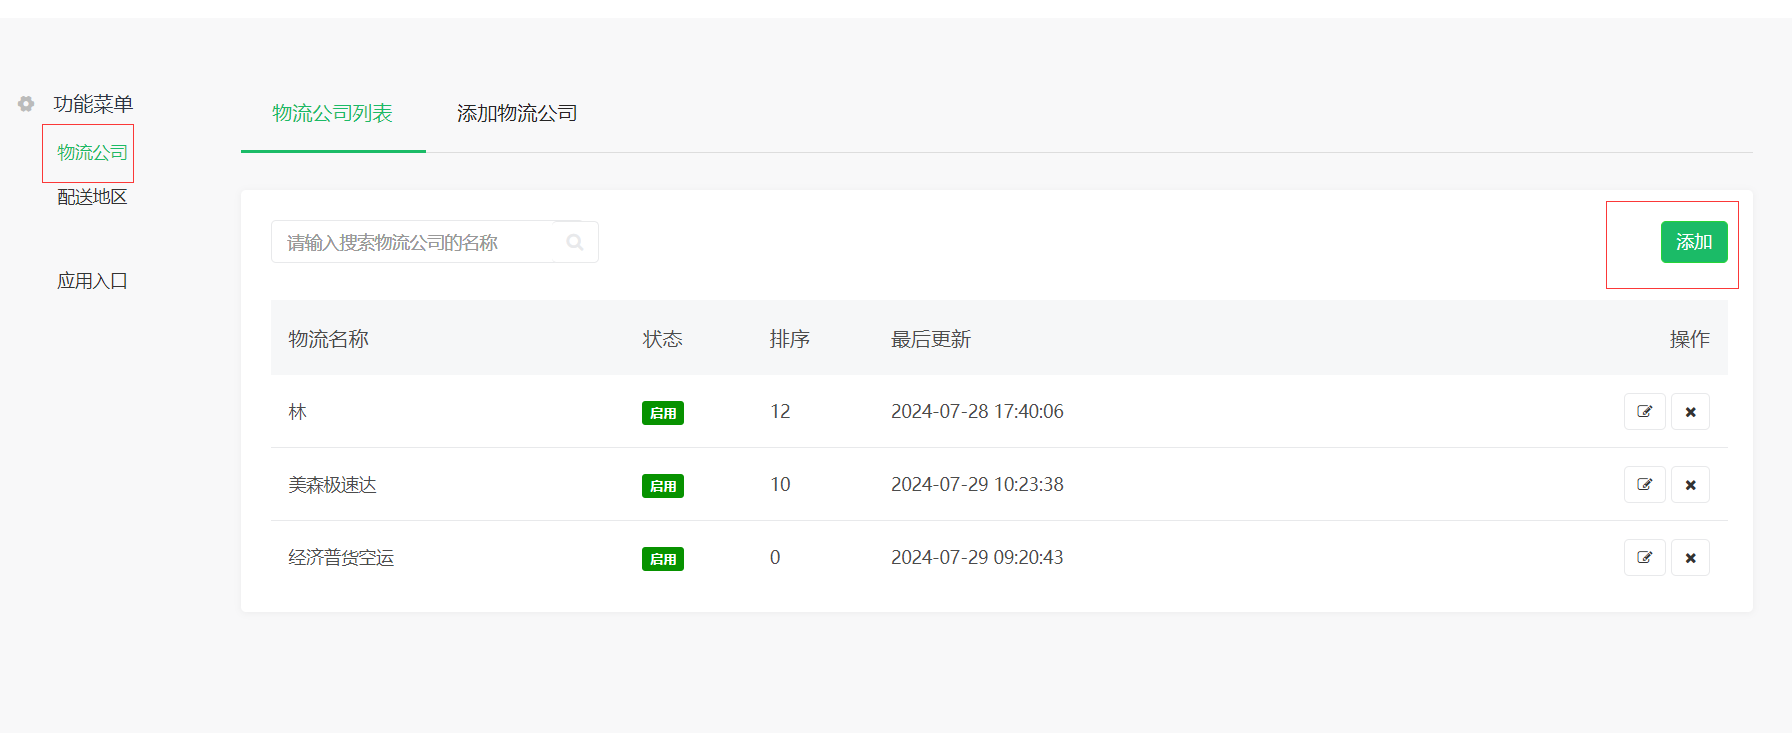Delete 经济普货空运 from the list
Screen dimensions: 1792x733
1690,558
